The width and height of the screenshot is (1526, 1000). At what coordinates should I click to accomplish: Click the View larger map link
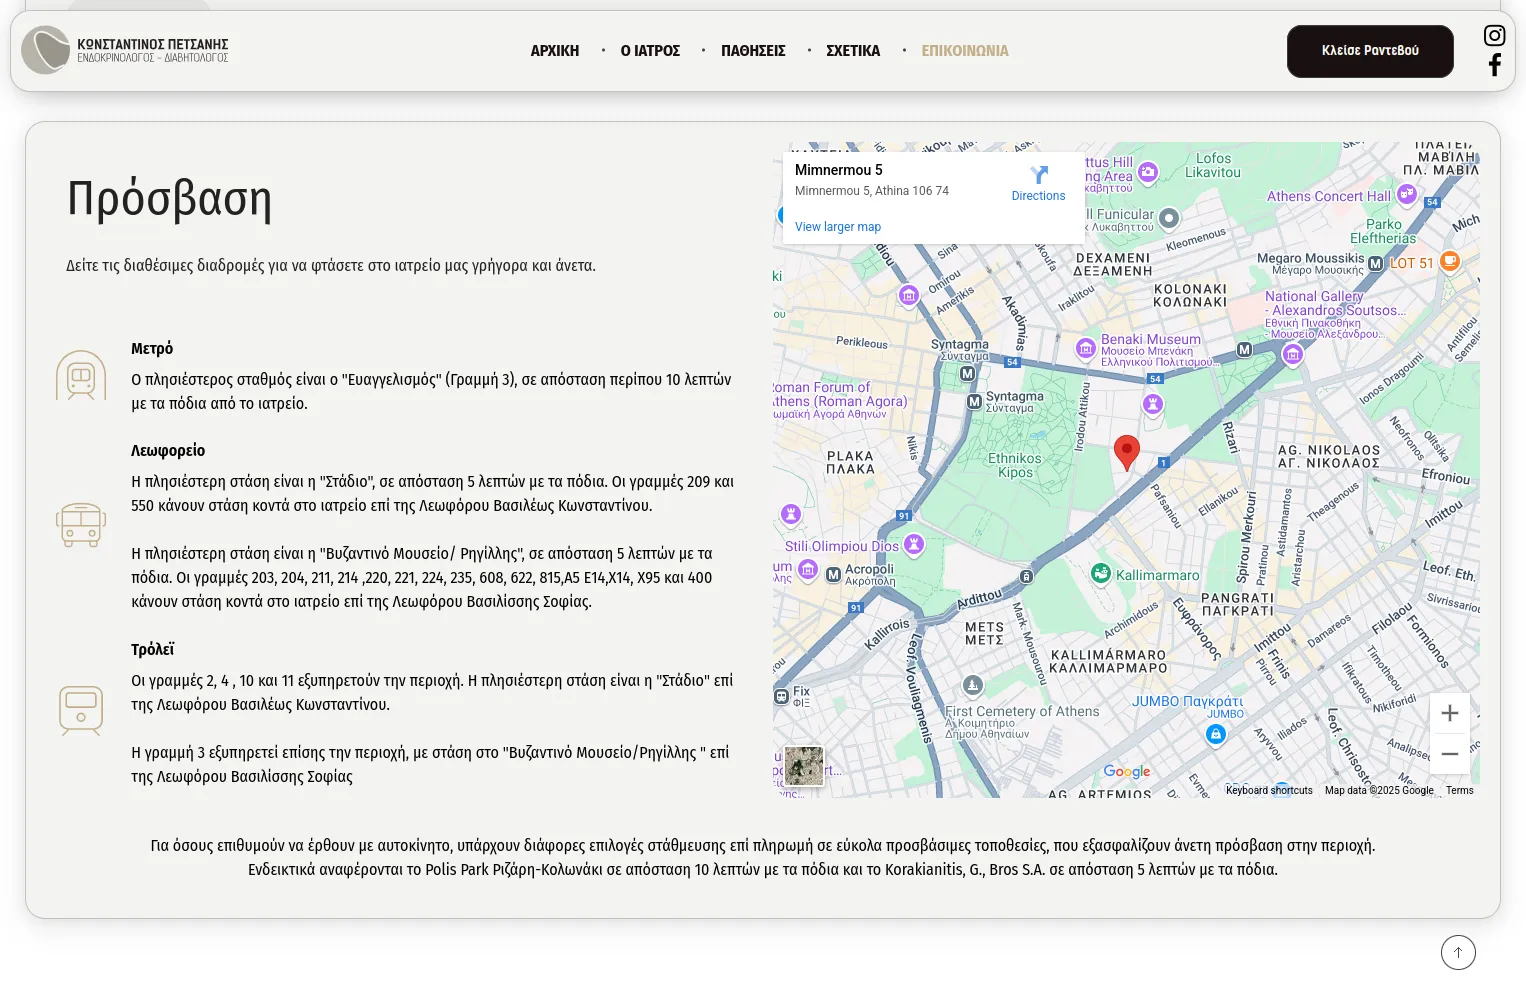pyautogui.click(x=837, y=227)
